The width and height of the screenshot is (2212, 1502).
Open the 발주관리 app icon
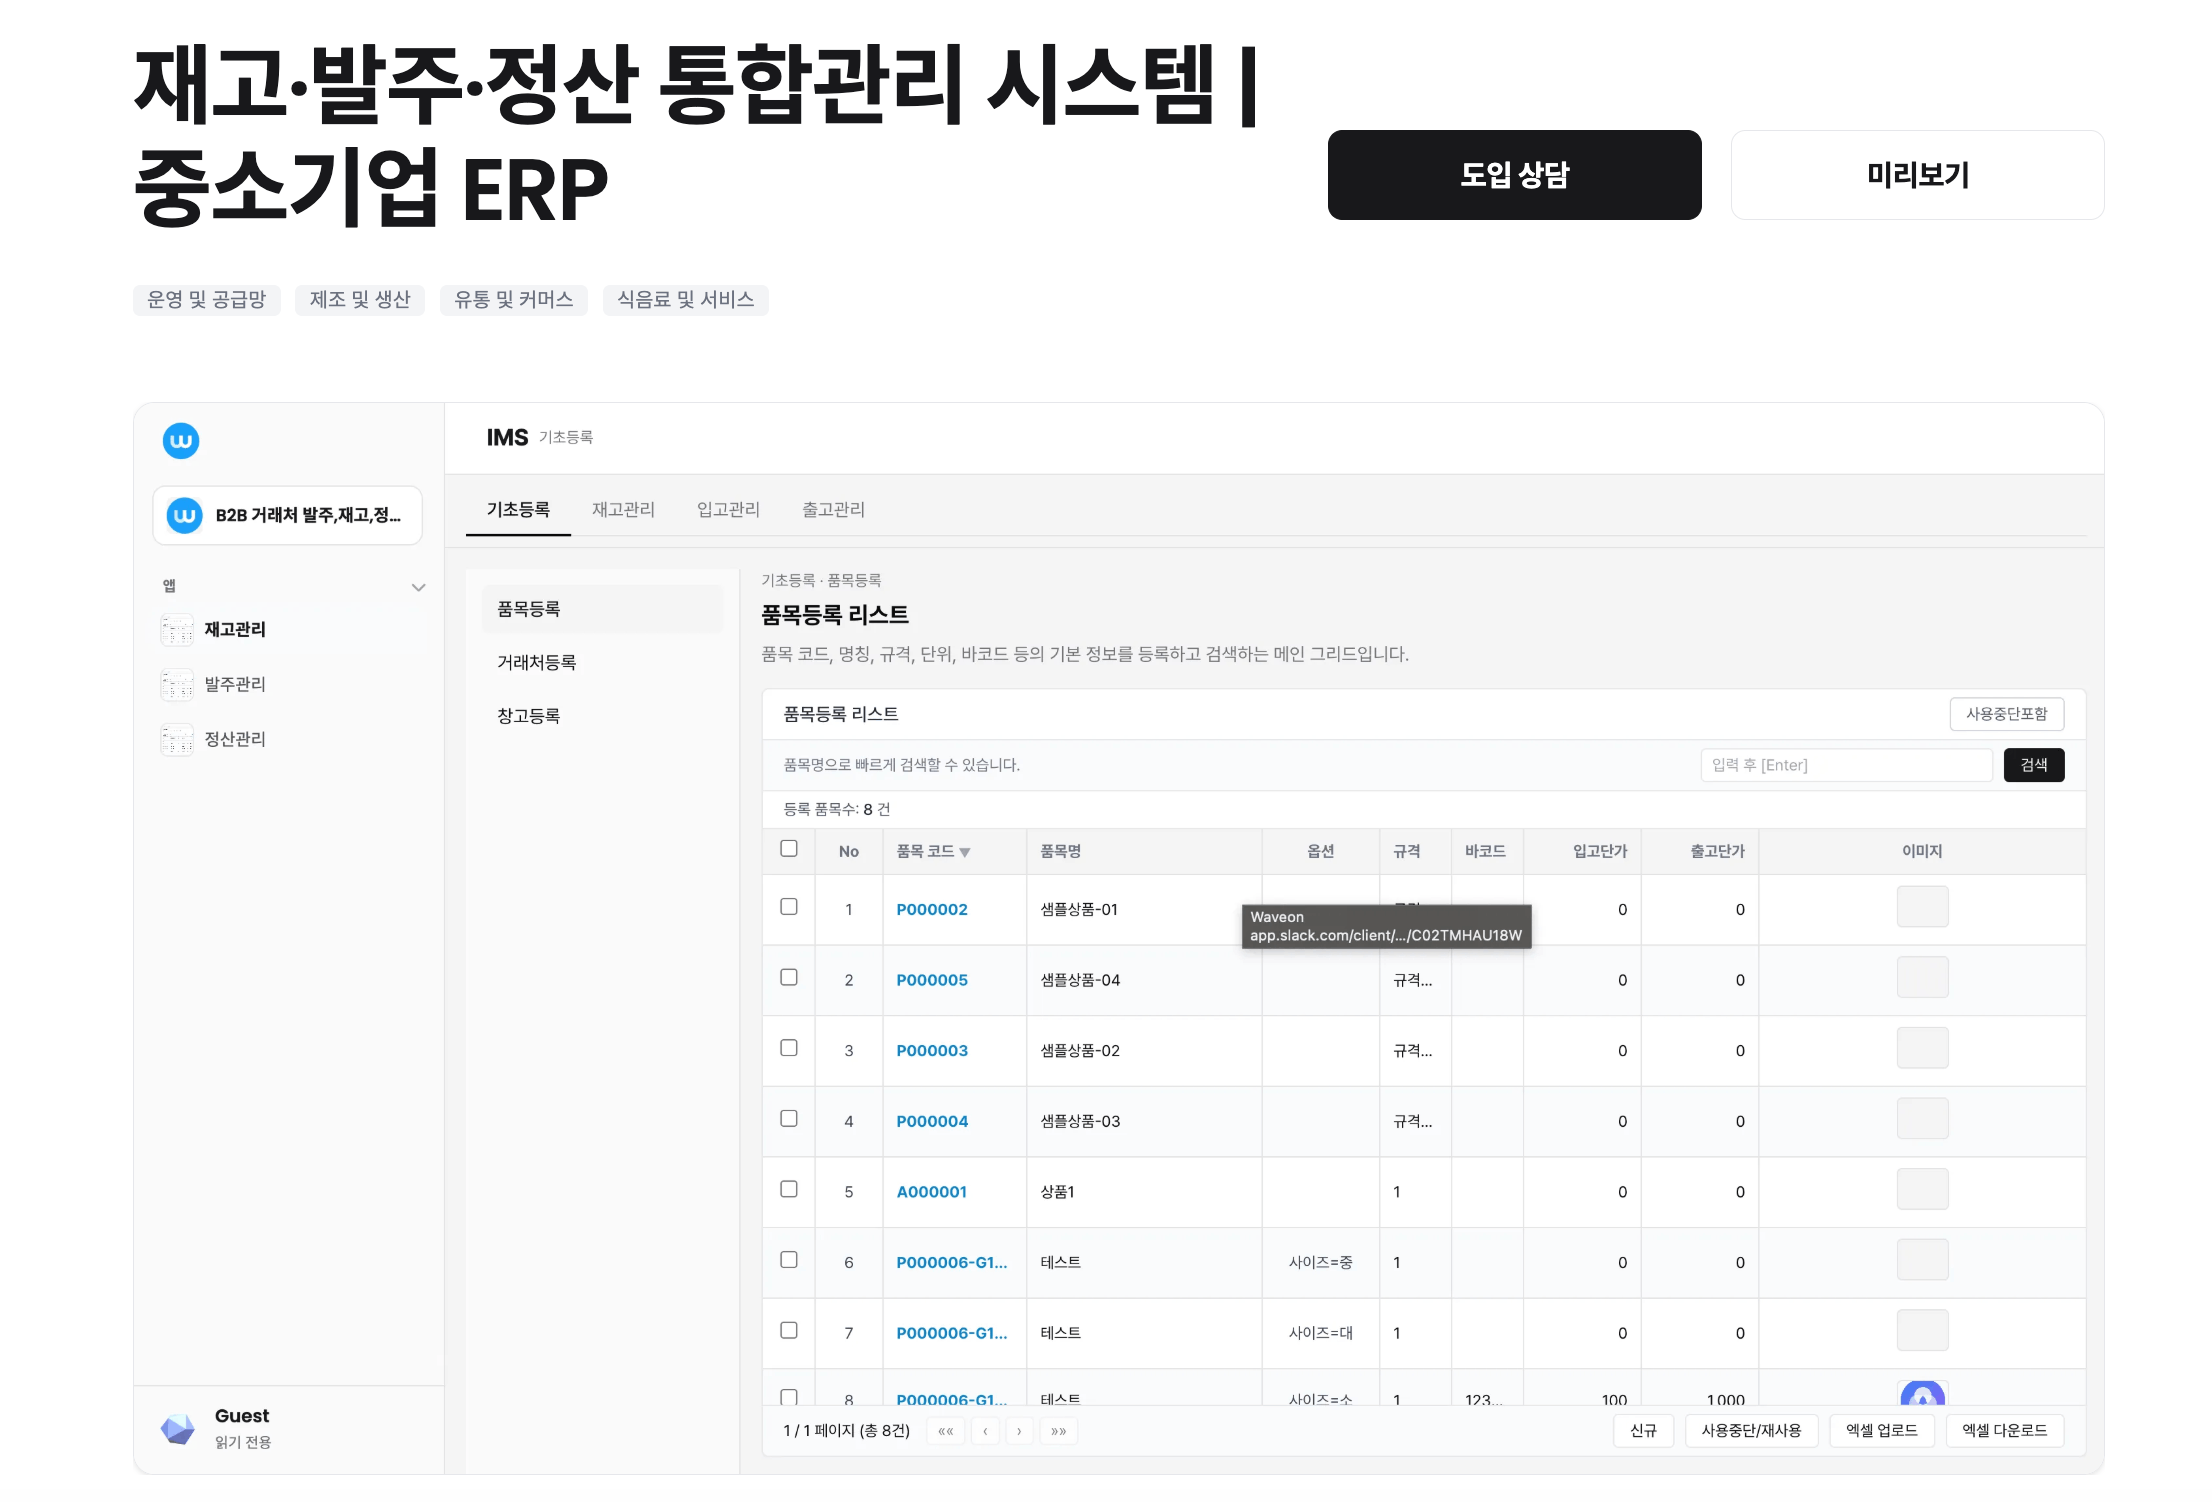pyautogui.click(x=177, y=684)
